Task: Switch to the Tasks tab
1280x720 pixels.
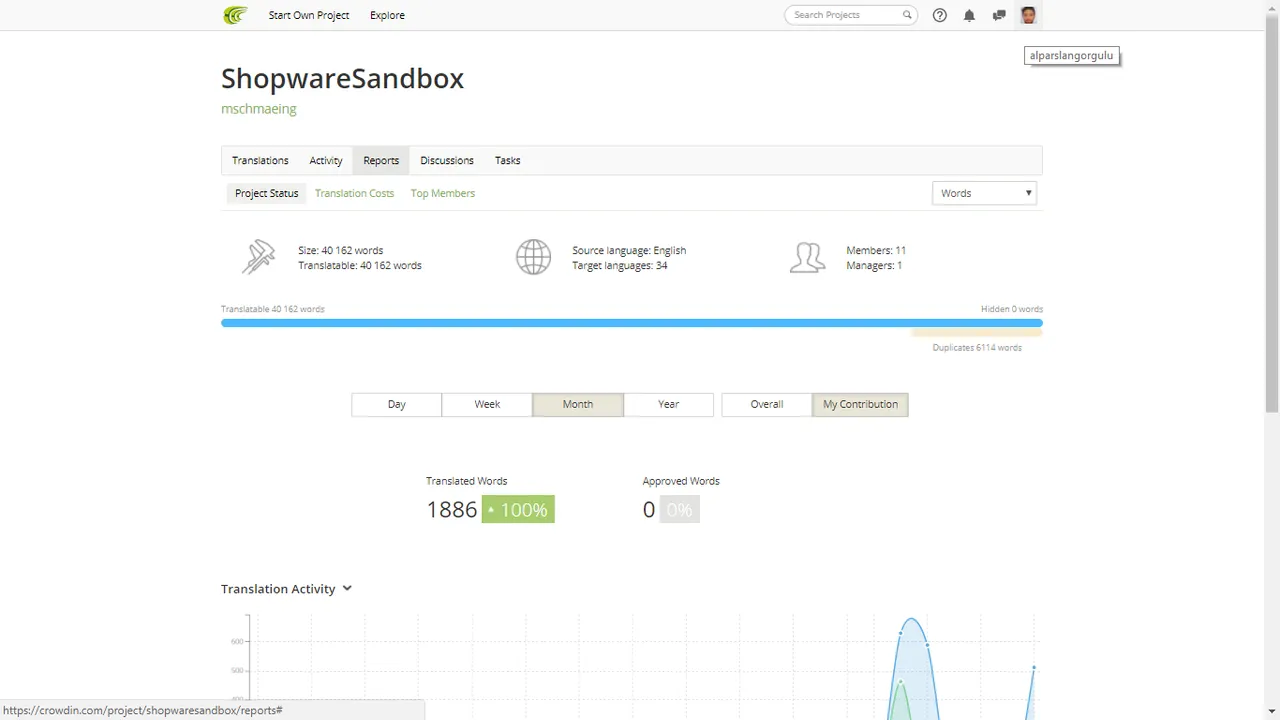Action: [x=508, y=160]
